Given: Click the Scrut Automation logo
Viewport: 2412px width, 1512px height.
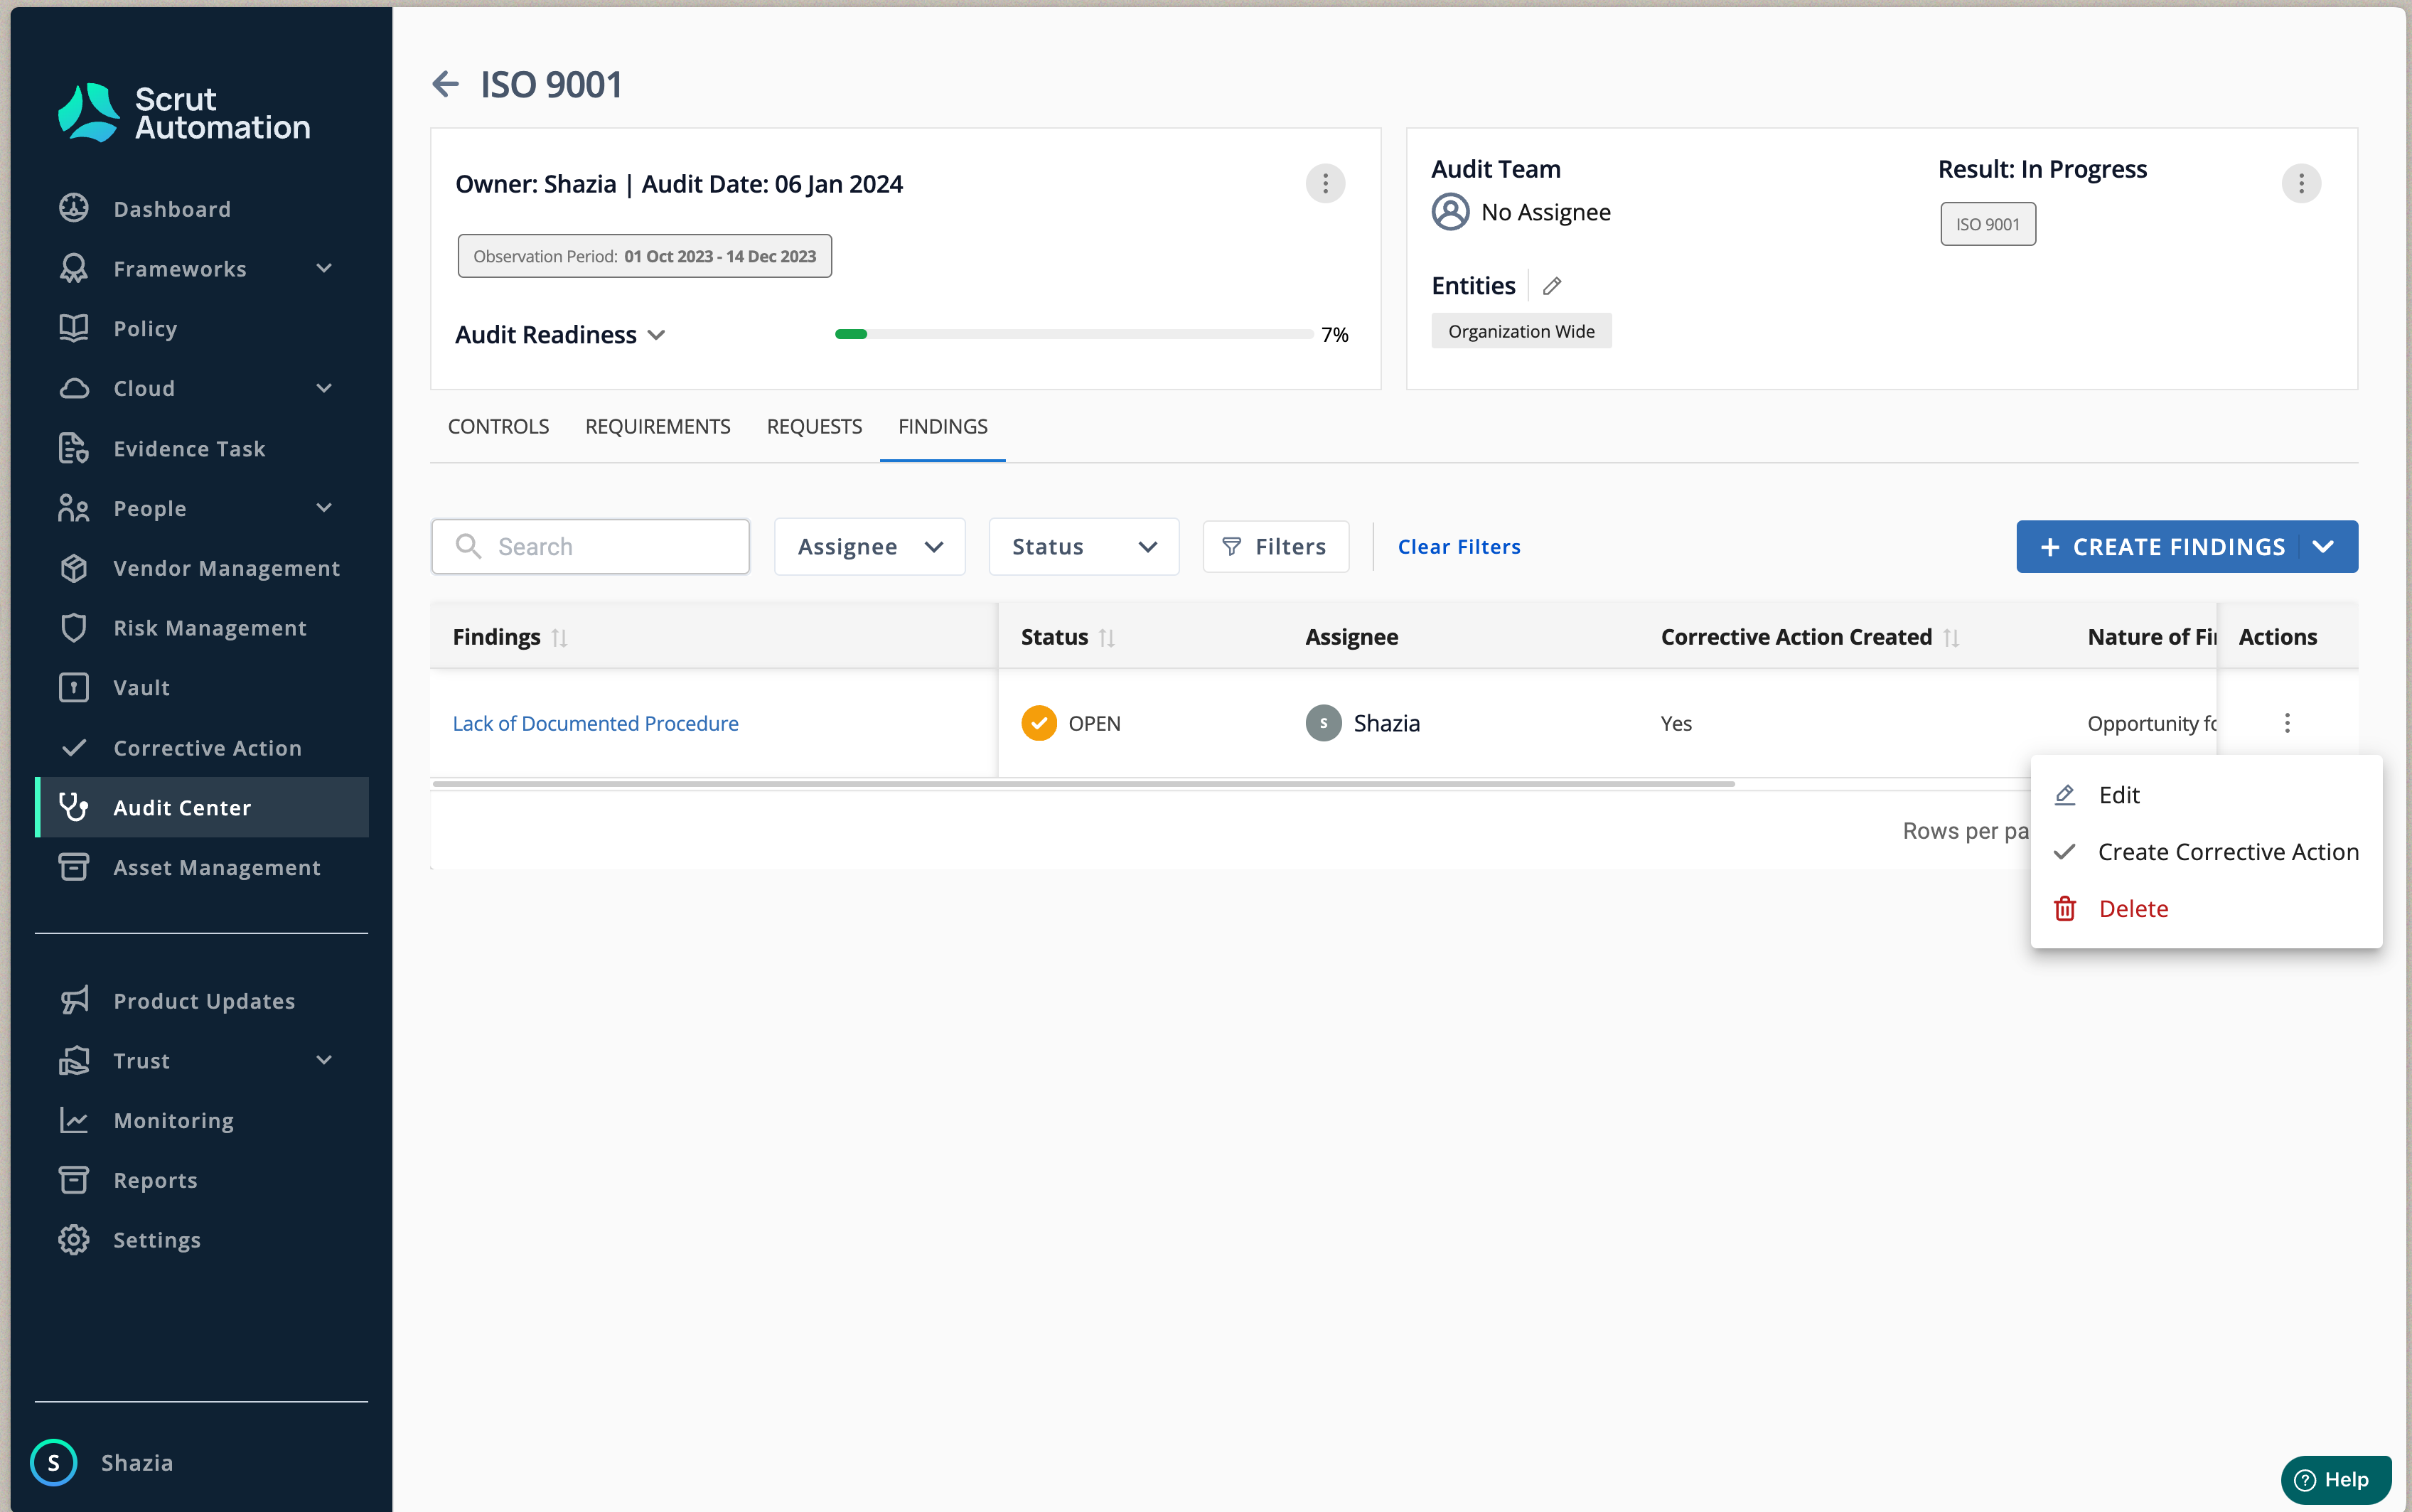Looking at the screenshot, I should tap(184, 113).
